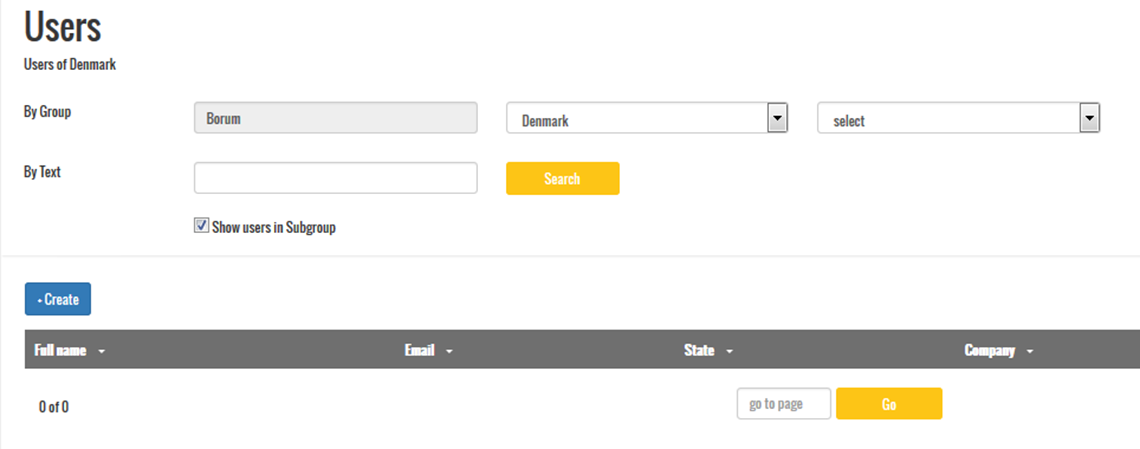Click the sort arrow beside State

pyautogui.click(x=730, y=351)
